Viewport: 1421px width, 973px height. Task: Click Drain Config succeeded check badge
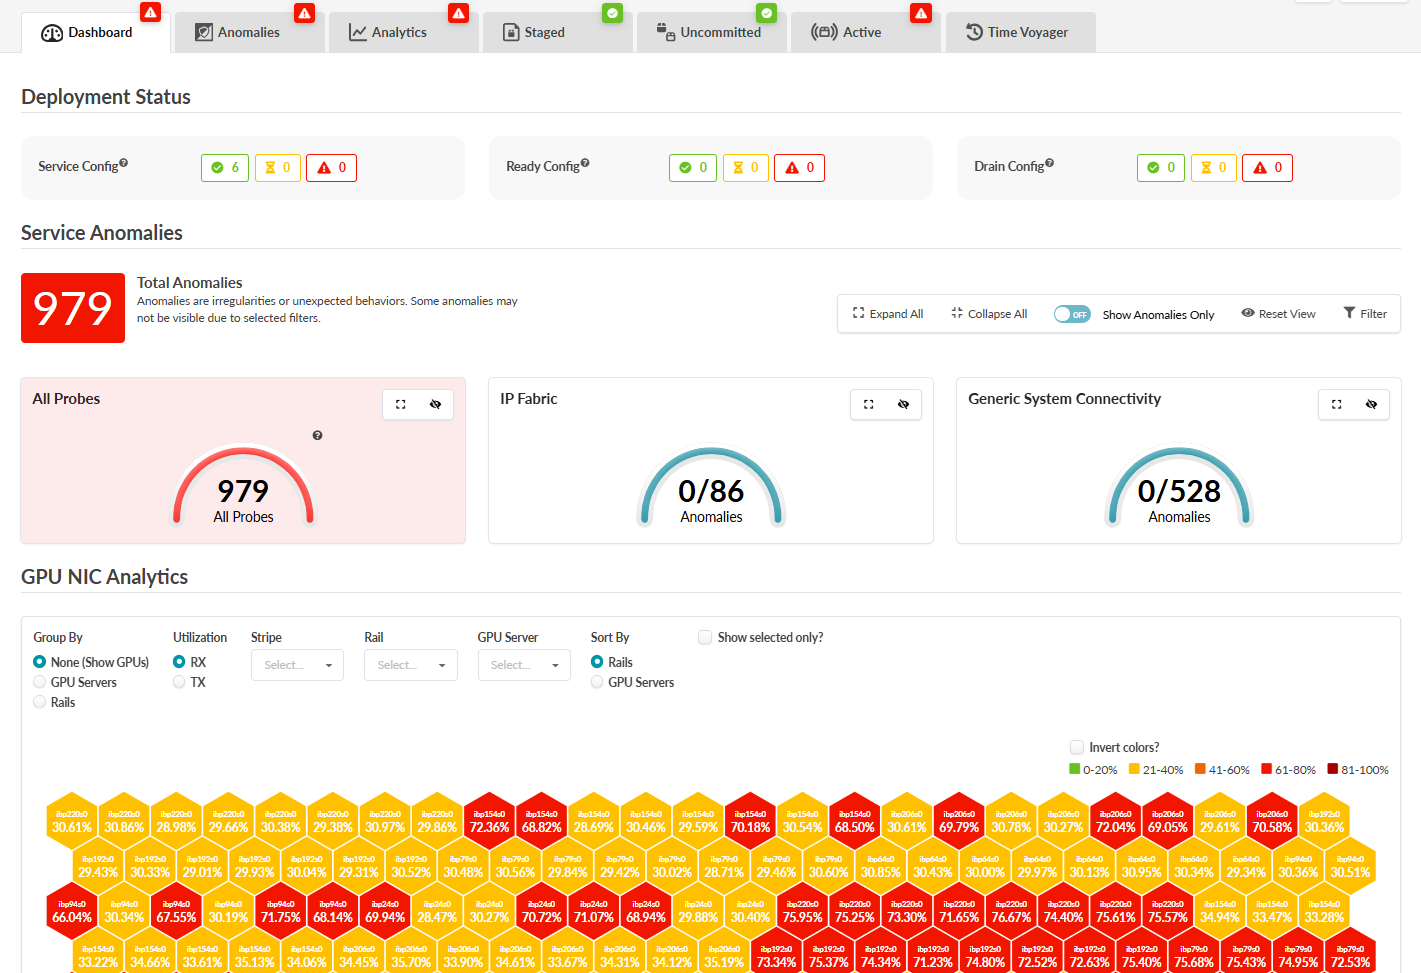(1161, 168)
